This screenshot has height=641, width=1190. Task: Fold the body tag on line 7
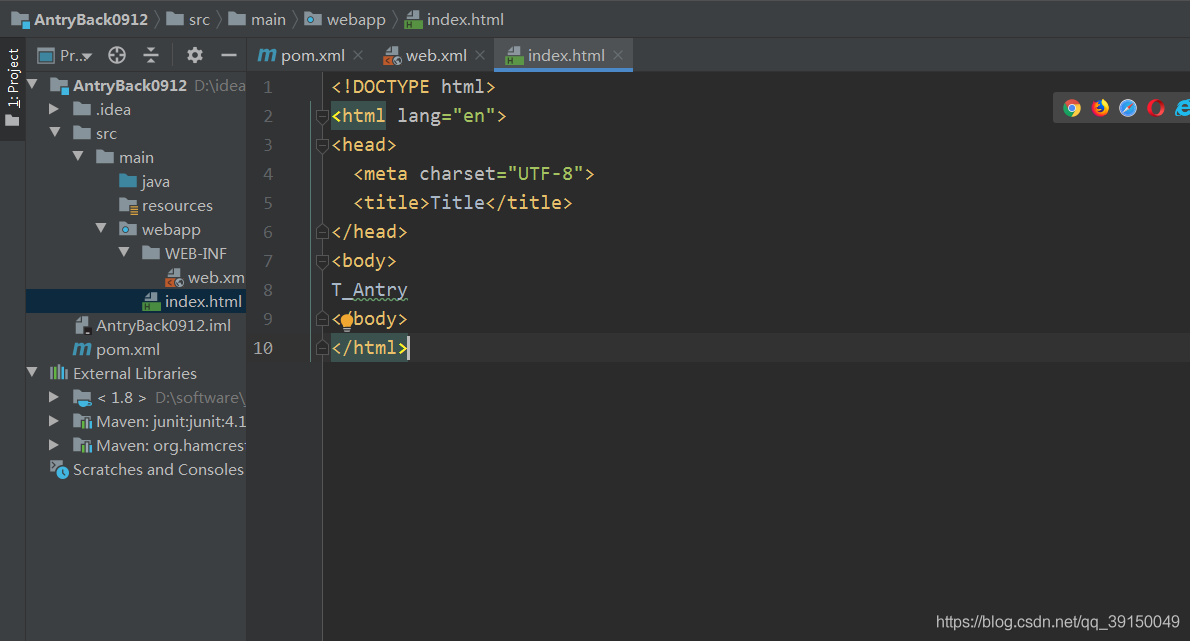coord(322,261)
